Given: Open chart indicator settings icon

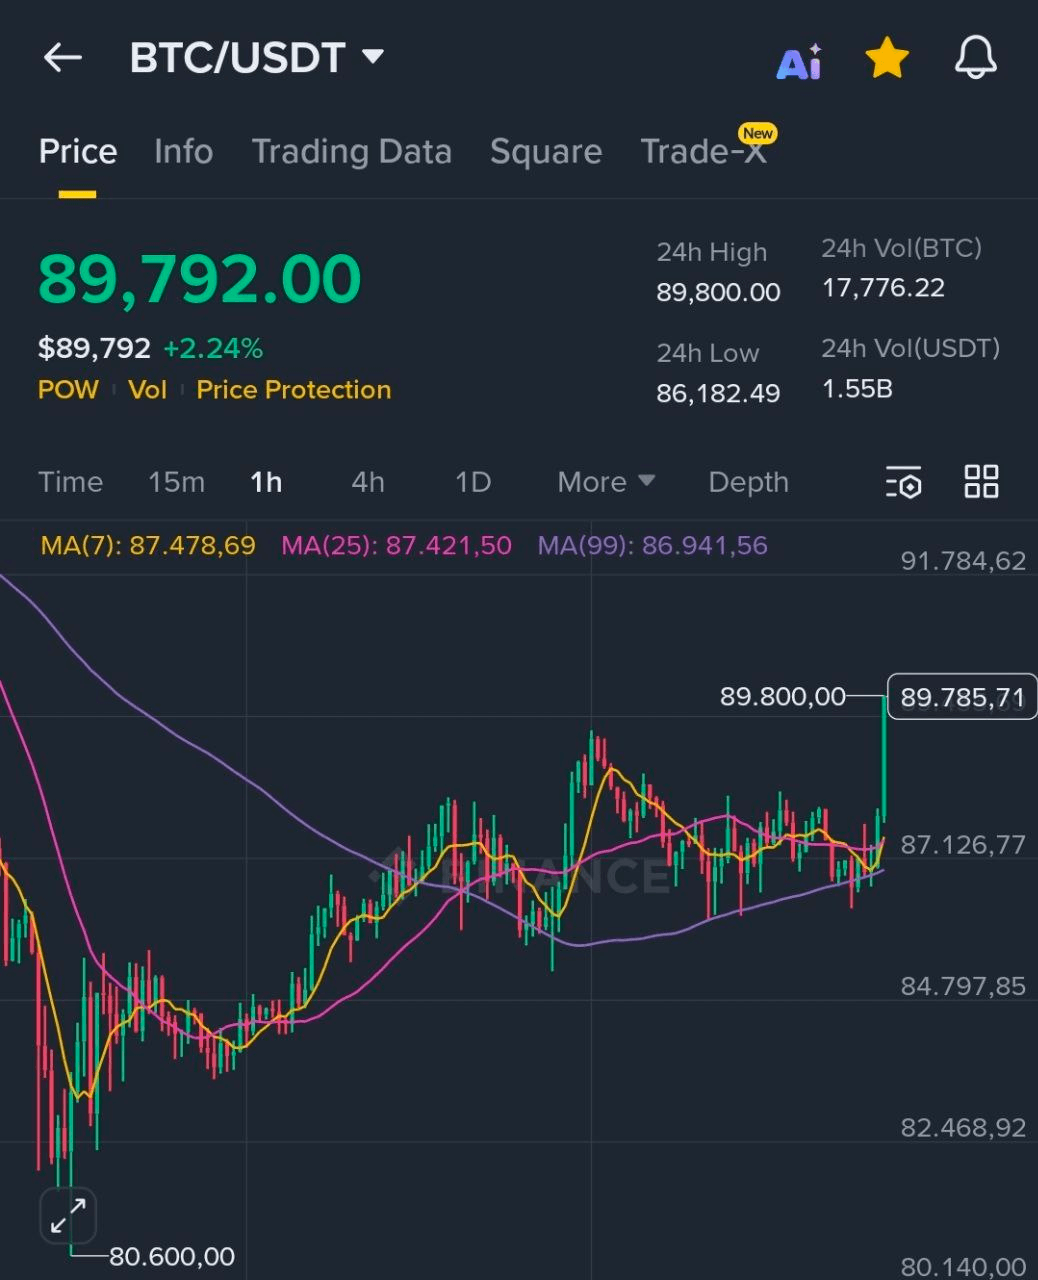Looking at the screenshot, I should pyautogui.click(x=903, y=482).
